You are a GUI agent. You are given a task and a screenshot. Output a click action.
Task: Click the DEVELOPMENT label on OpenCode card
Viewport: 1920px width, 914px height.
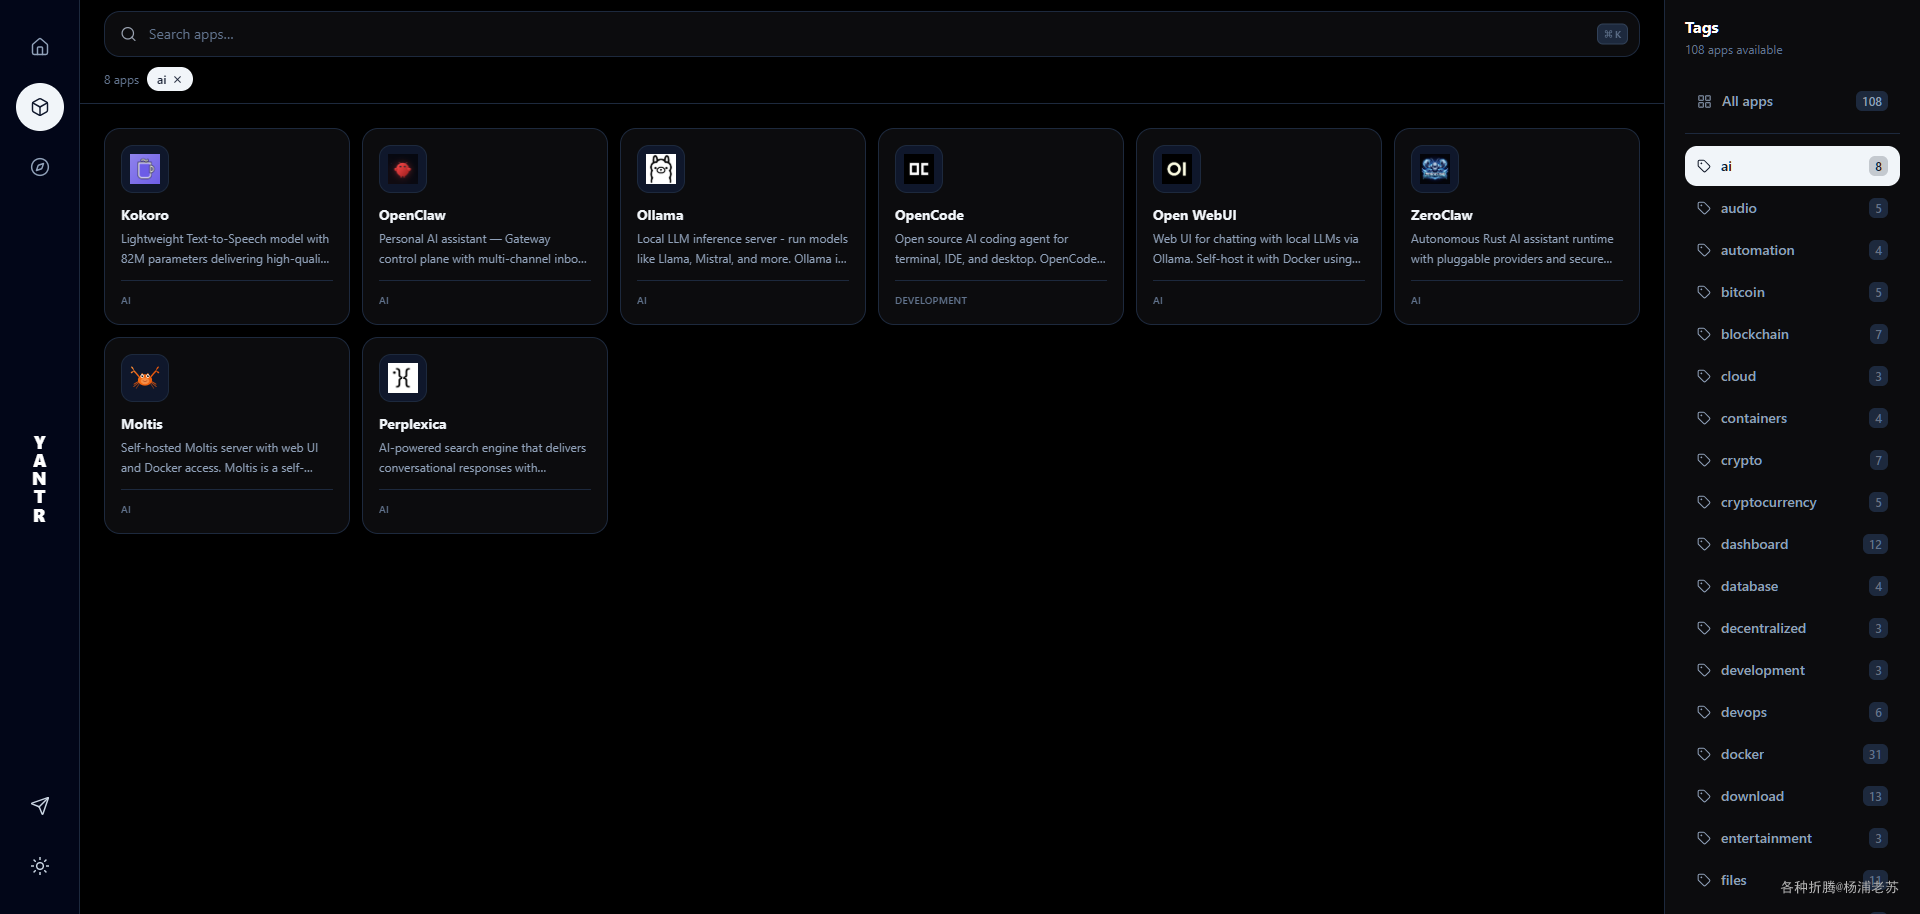[931, 300]
